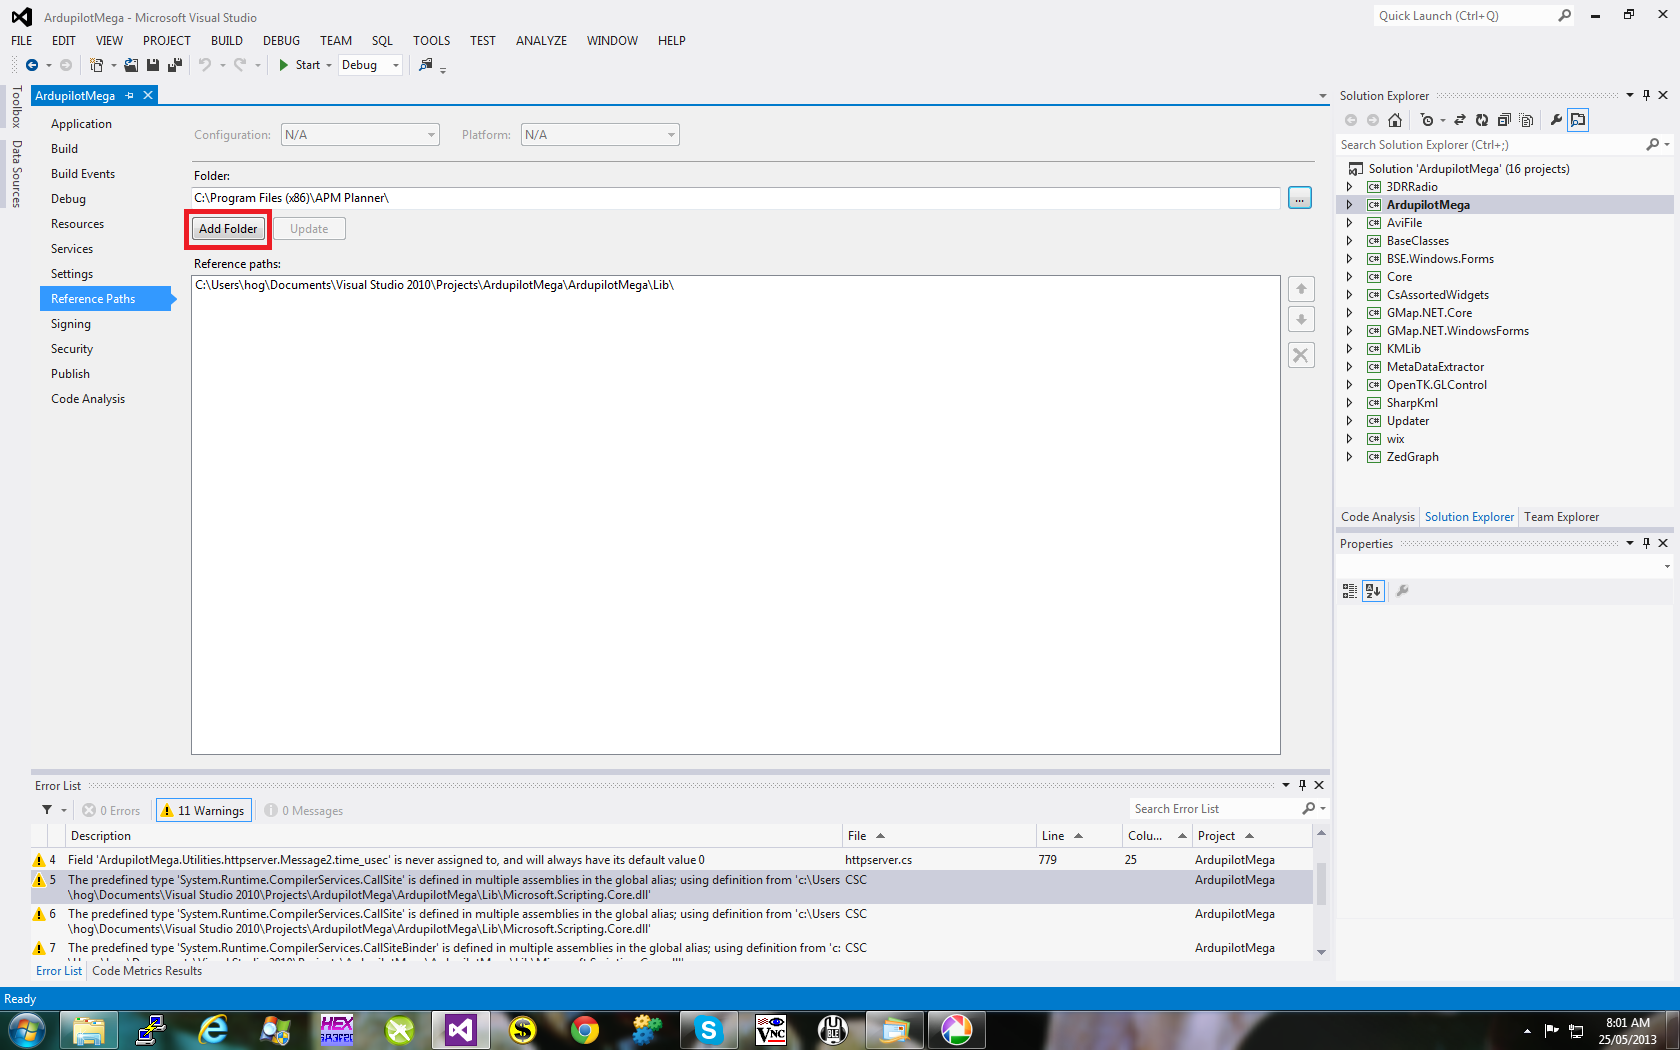Close the ArdupilotMega properties tab

(x=148, y=95)
